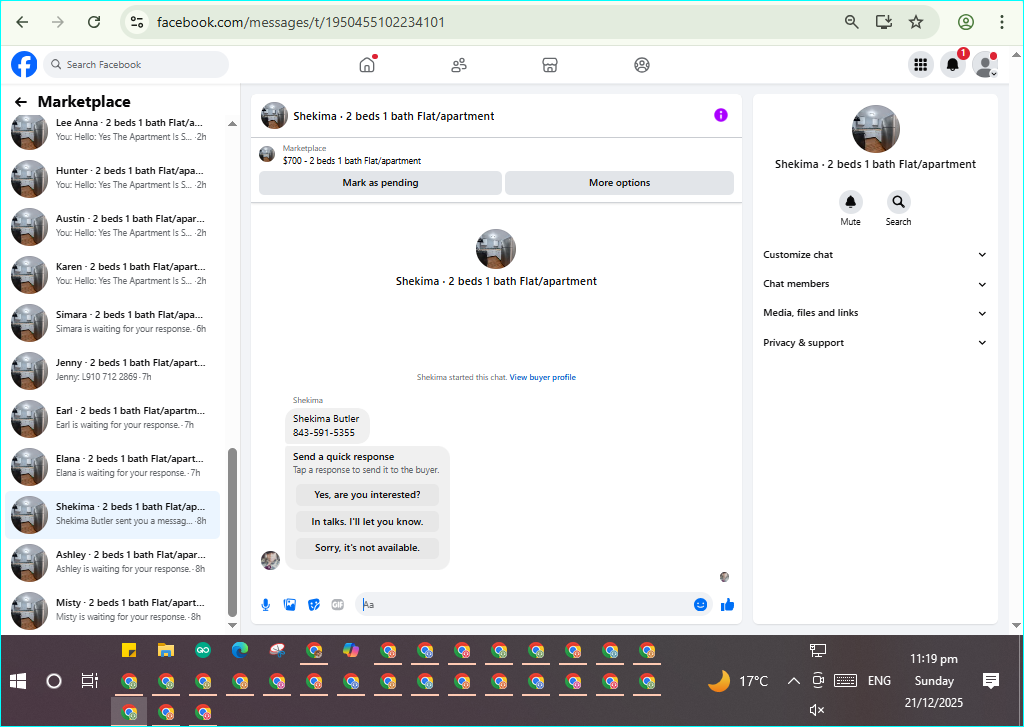1024x727 pixels.
Task: Open the Windows Task View icon
Action: click(x=89, y=681)
